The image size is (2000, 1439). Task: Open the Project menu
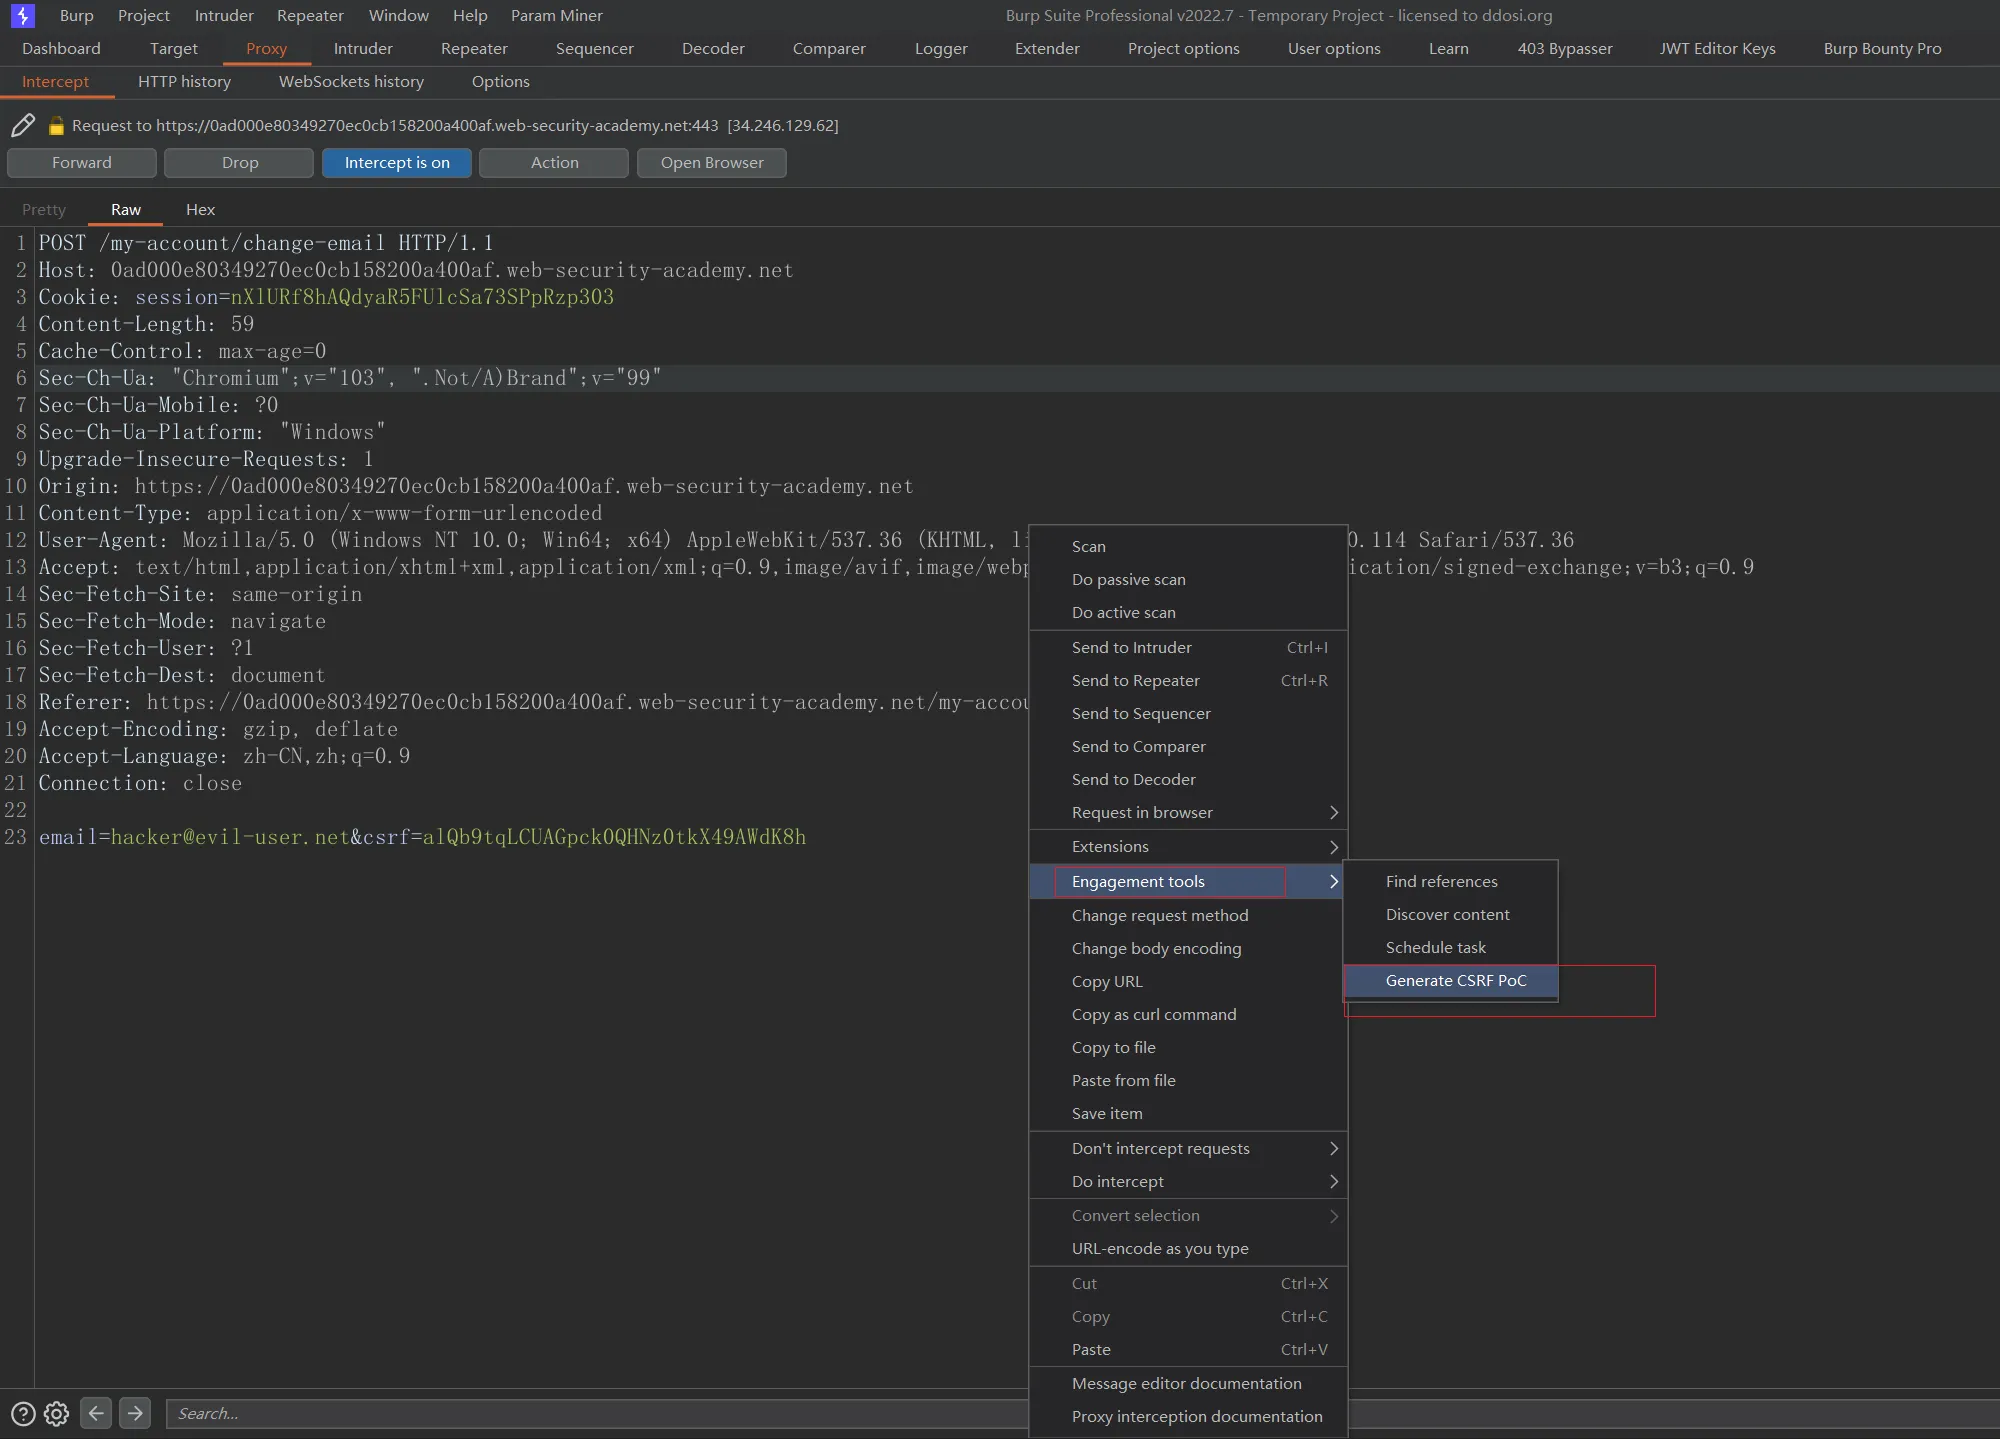(144, 15)
